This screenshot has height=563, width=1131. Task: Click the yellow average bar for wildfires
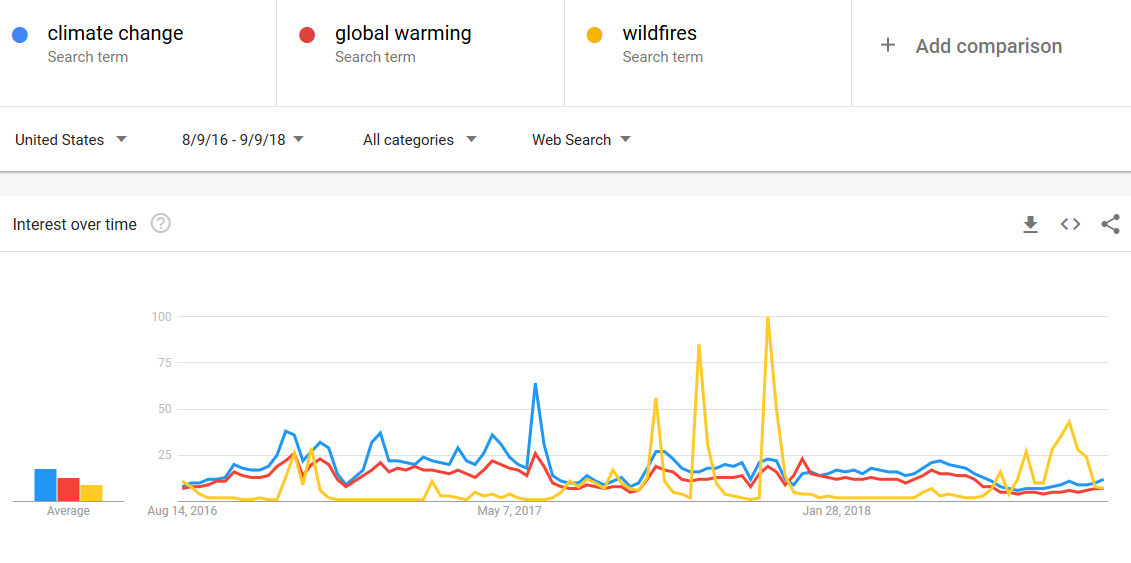(x=91, y=493)
